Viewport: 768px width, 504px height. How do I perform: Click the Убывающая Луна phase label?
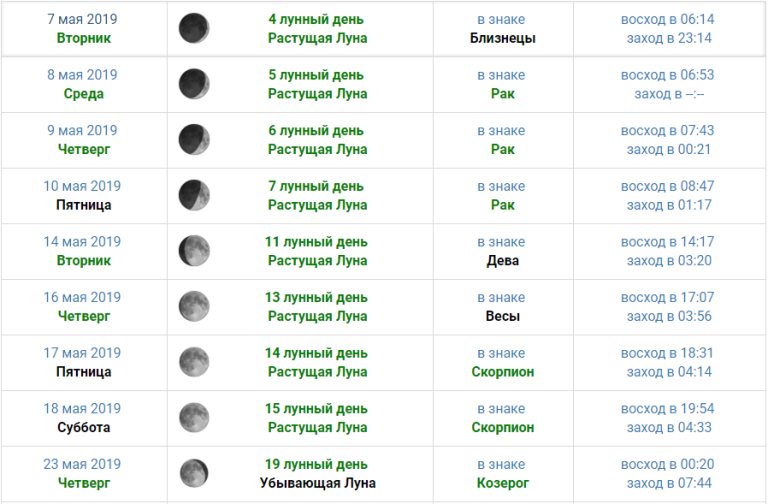317,483
